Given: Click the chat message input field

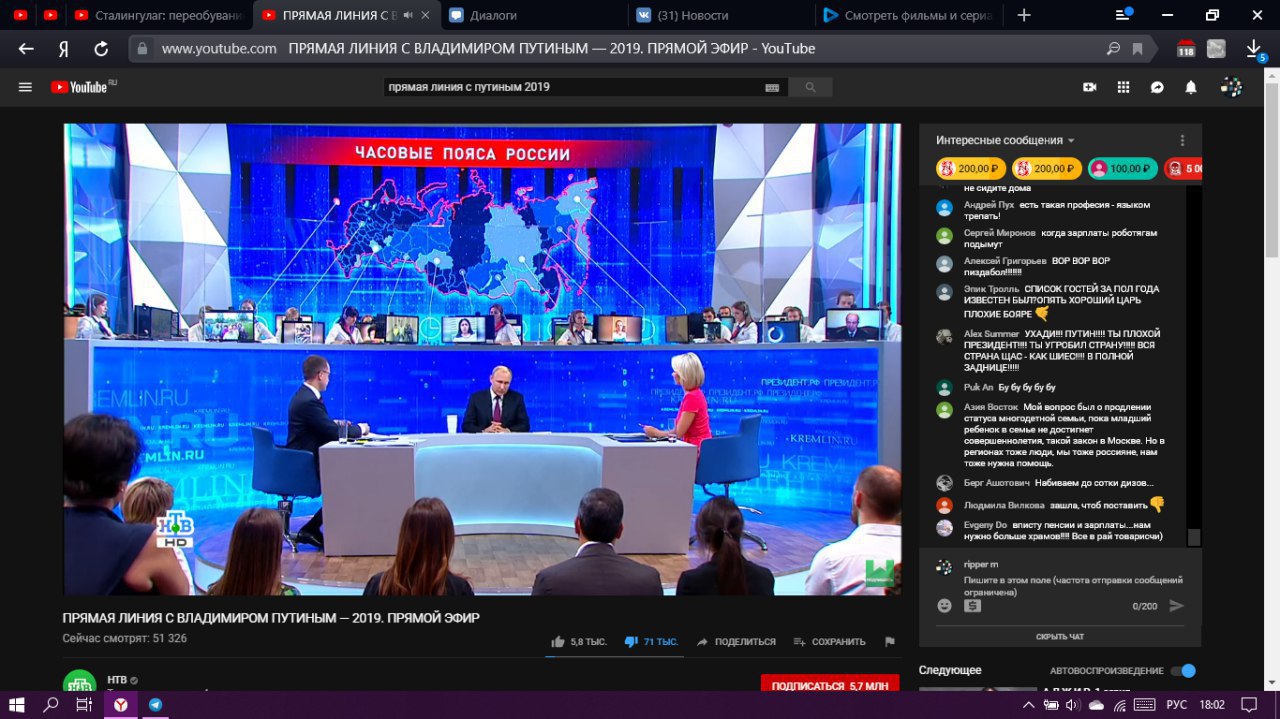Looking at the screenshot, I should coord(1074,586).
